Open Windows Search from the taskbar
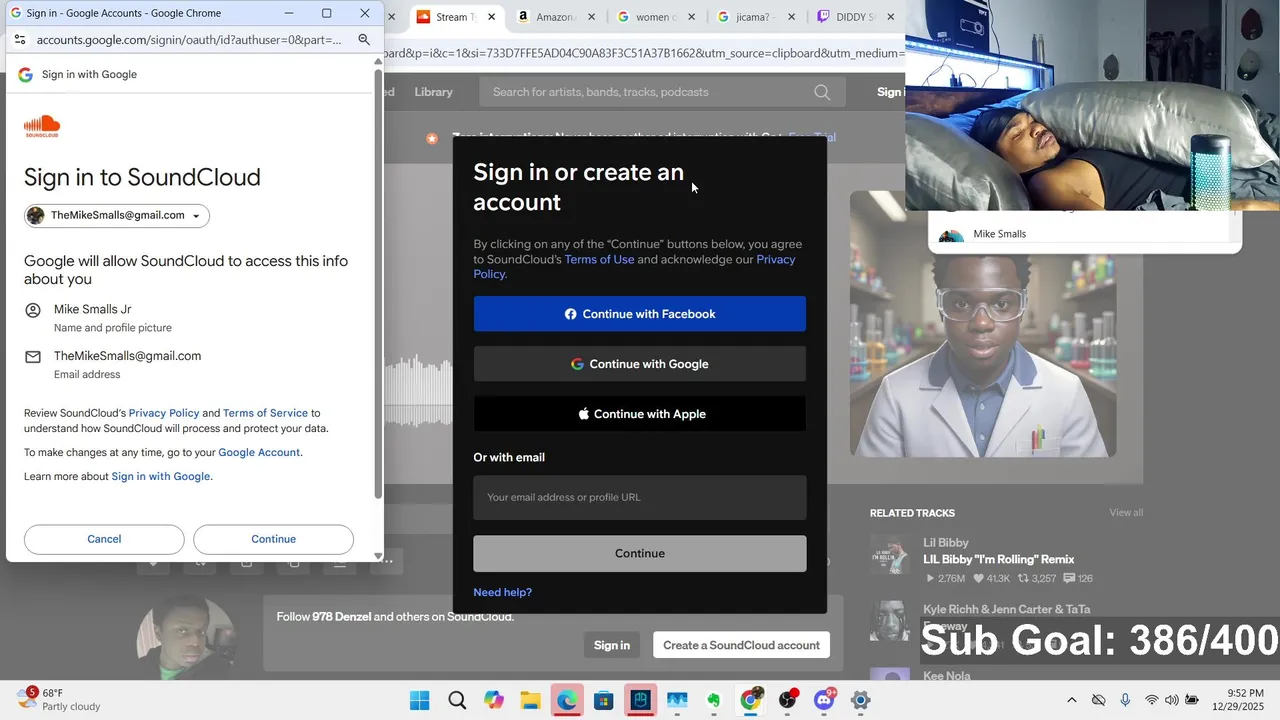This screenshot has height=720, width=1280. 457,700
